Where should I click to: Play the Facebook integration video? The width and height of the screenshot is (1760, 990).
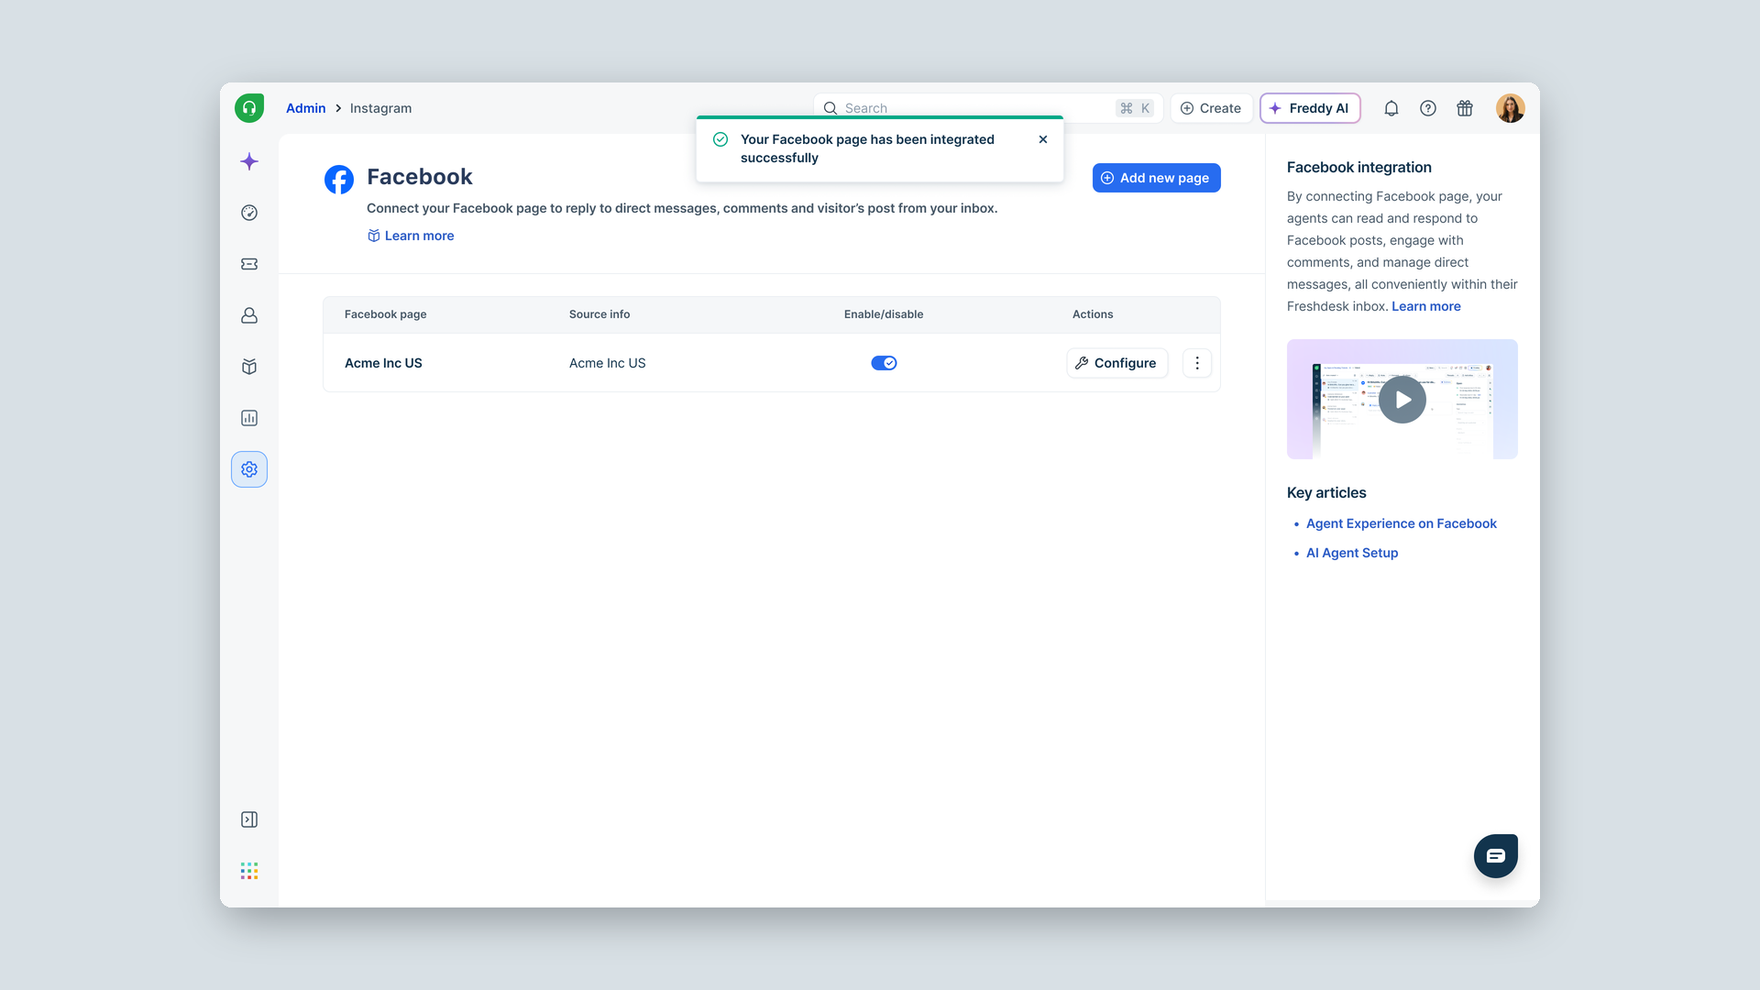point(1402,399)
